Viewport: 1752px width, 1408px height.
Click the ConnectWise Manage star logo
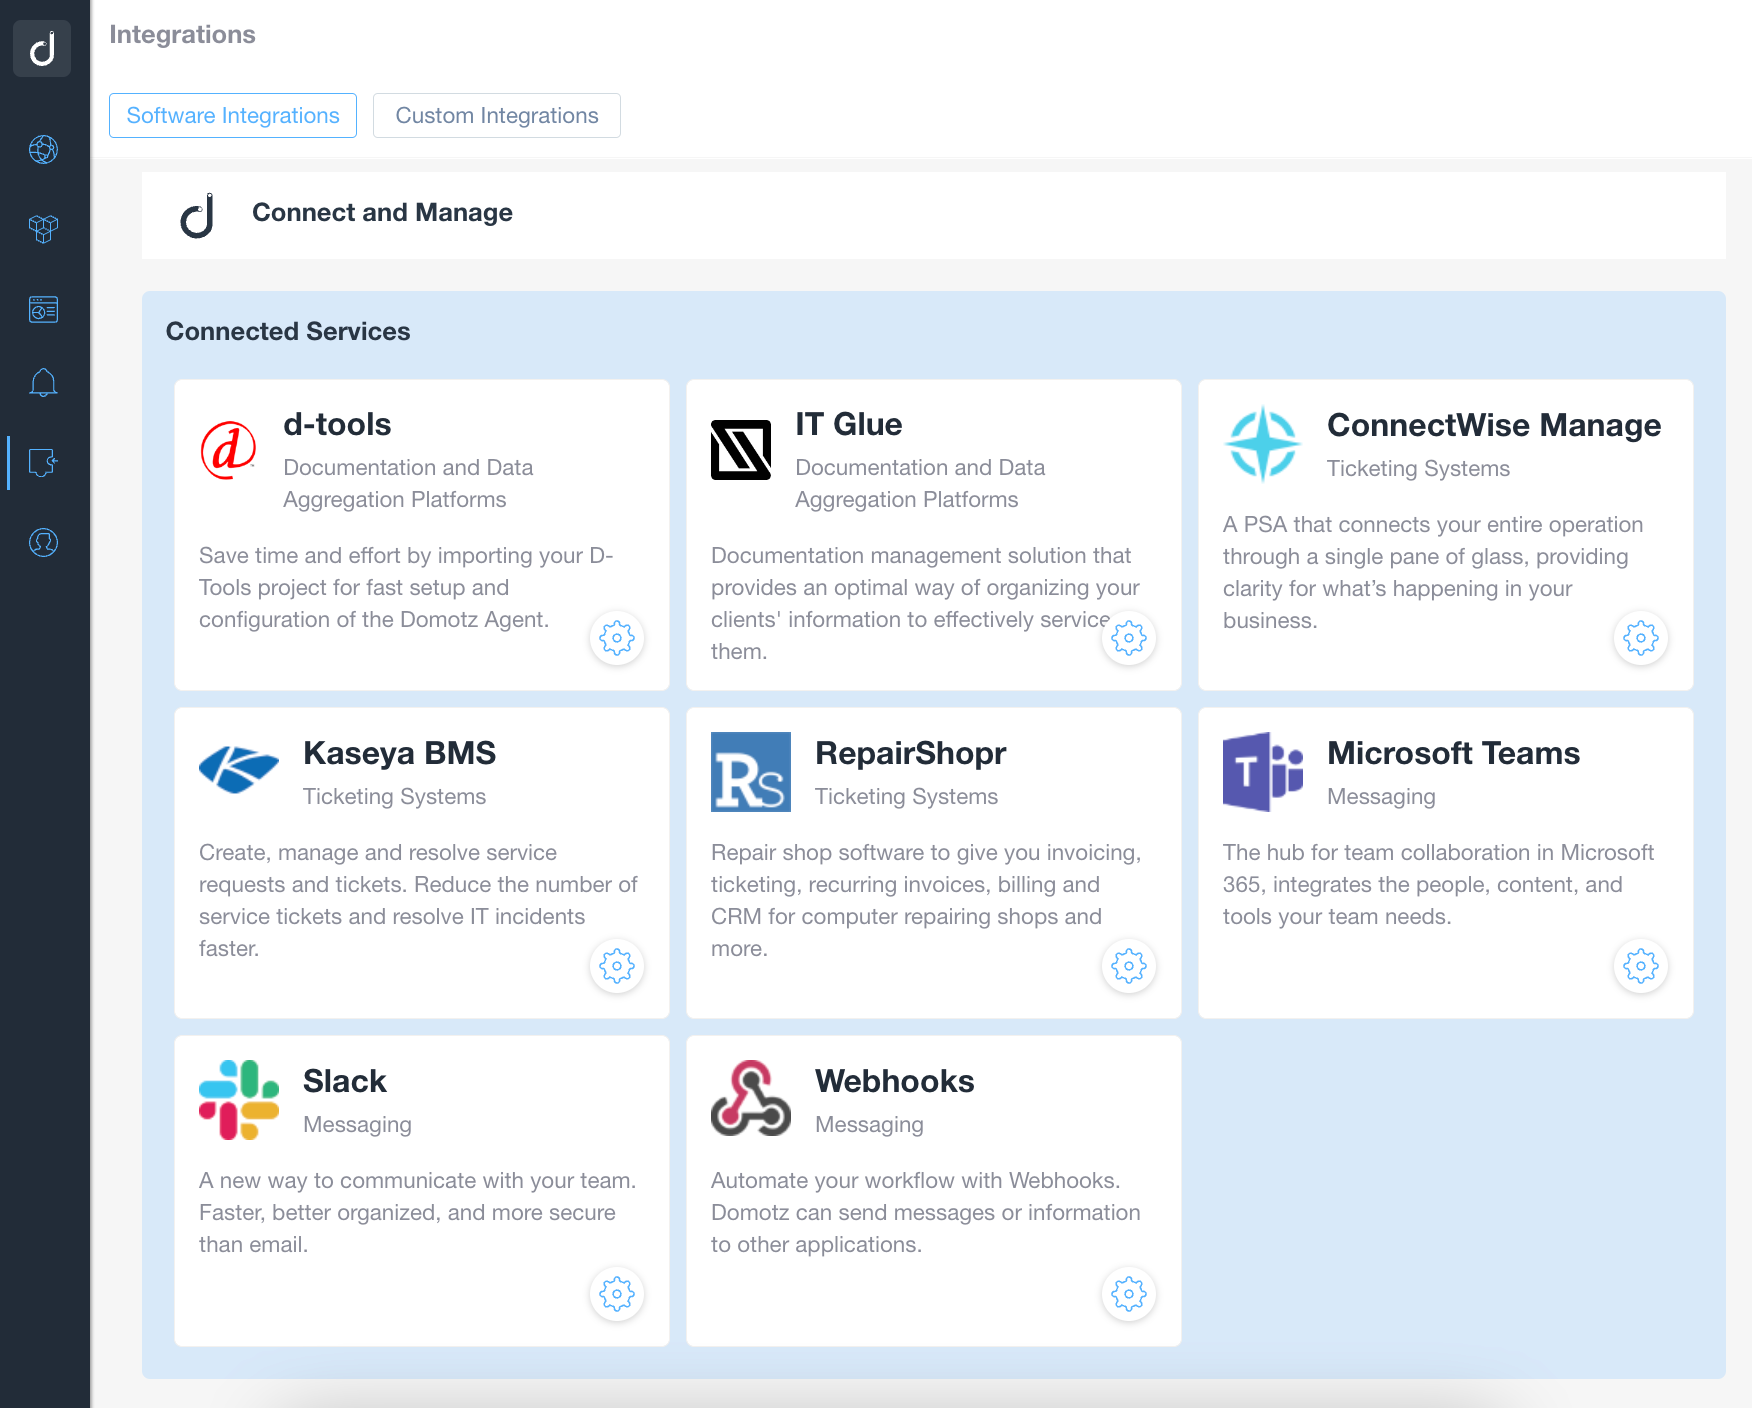[1263, 444]
